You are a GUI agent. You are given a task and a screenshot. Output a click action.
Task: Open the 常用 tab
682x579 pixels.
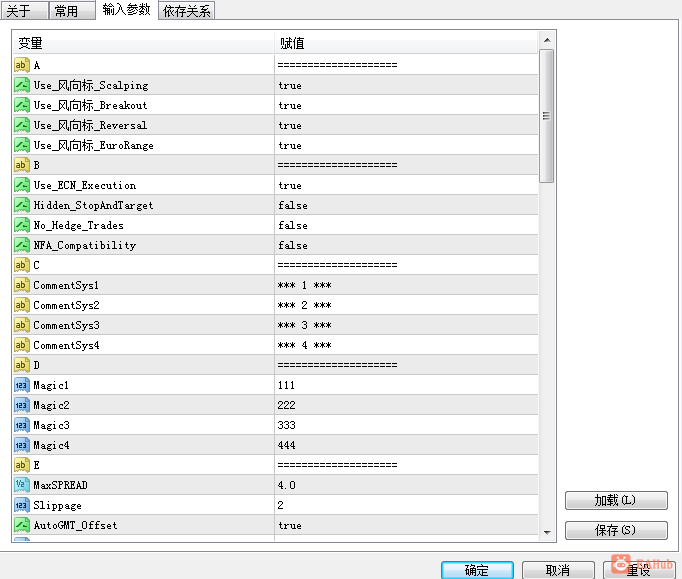[72, 10]
